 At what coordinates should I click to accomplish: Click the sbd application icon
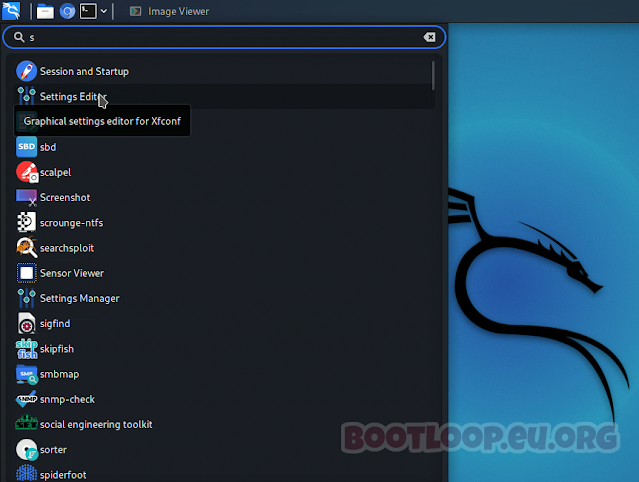26,147
